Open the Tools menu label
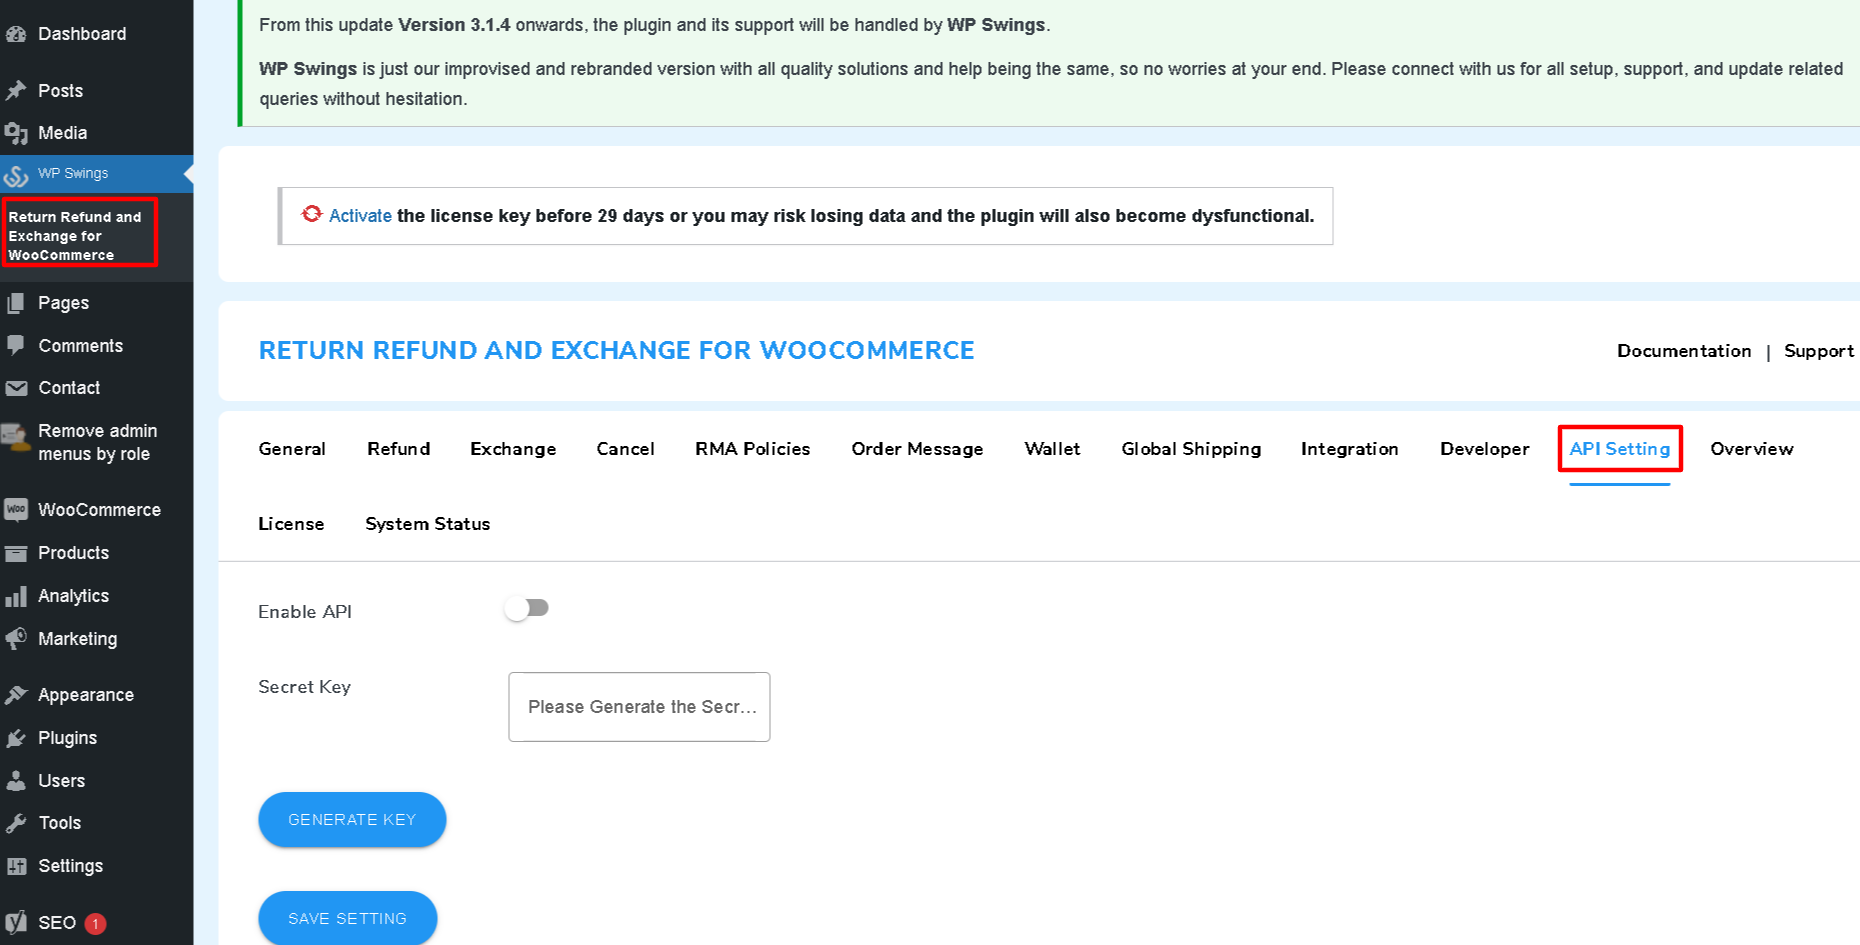Screen dimensions: 1860x945 click(x=59, y=823)
